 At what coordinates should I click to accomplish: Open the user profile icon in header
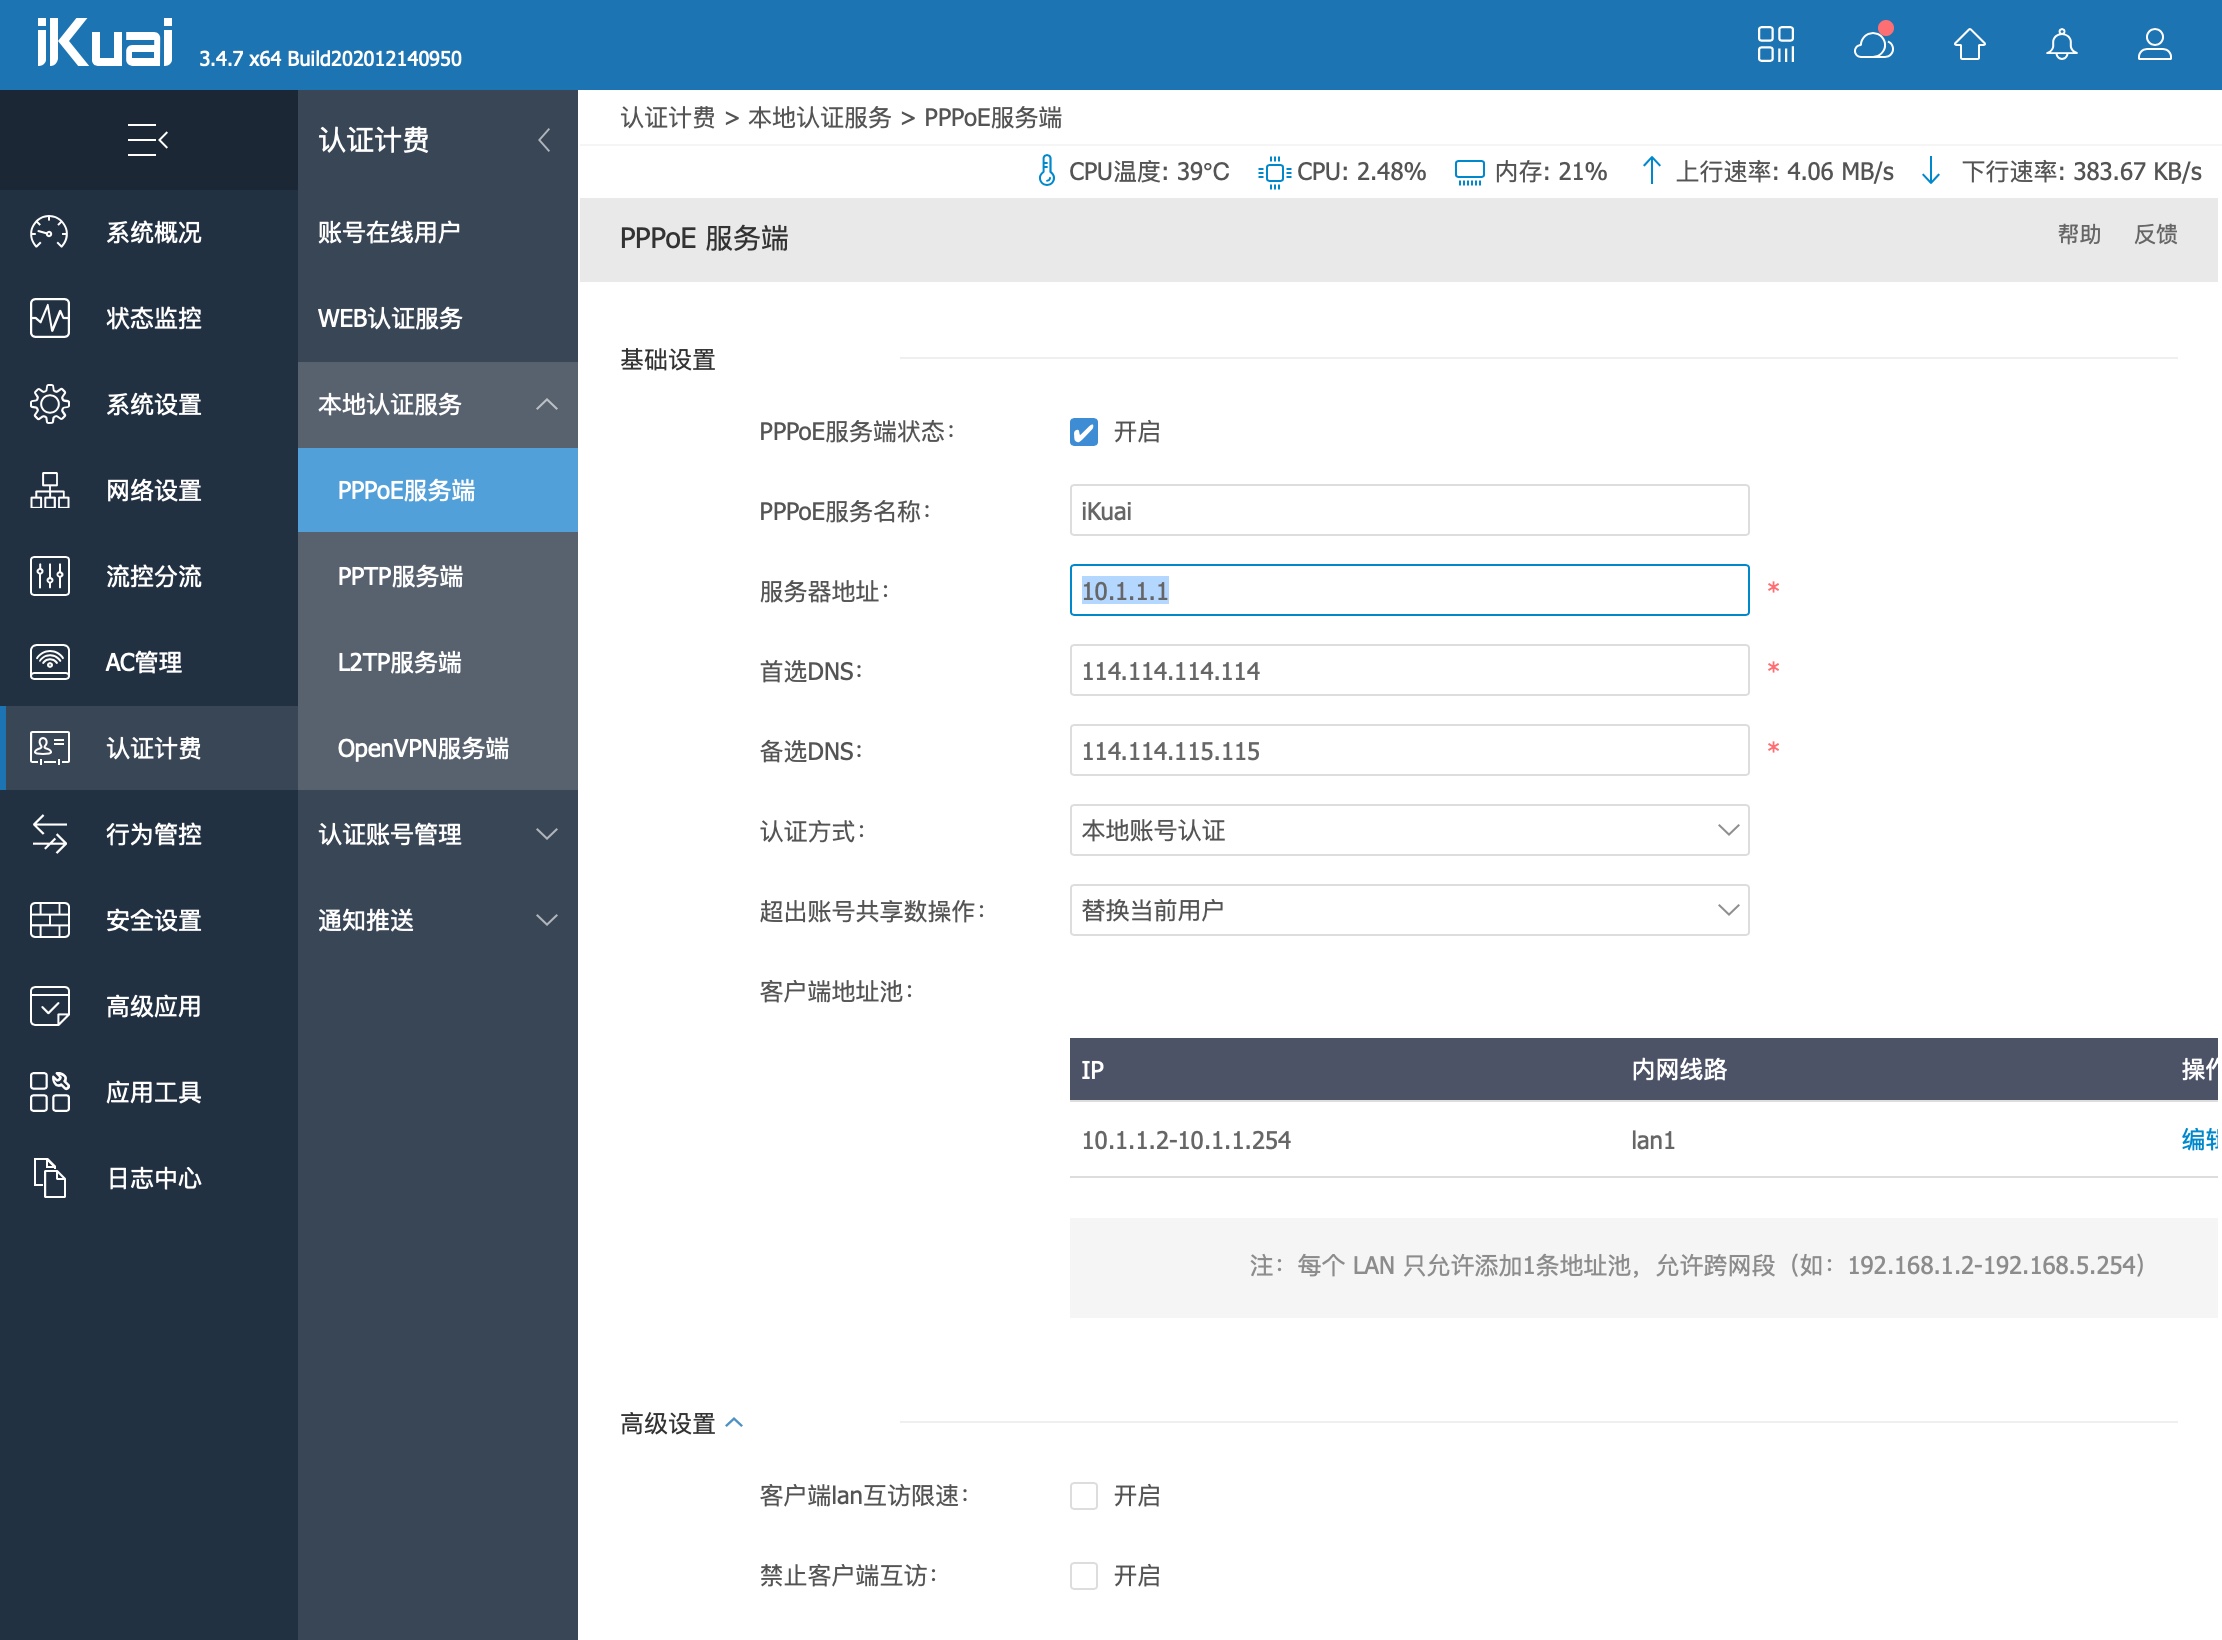[2155, 44]
